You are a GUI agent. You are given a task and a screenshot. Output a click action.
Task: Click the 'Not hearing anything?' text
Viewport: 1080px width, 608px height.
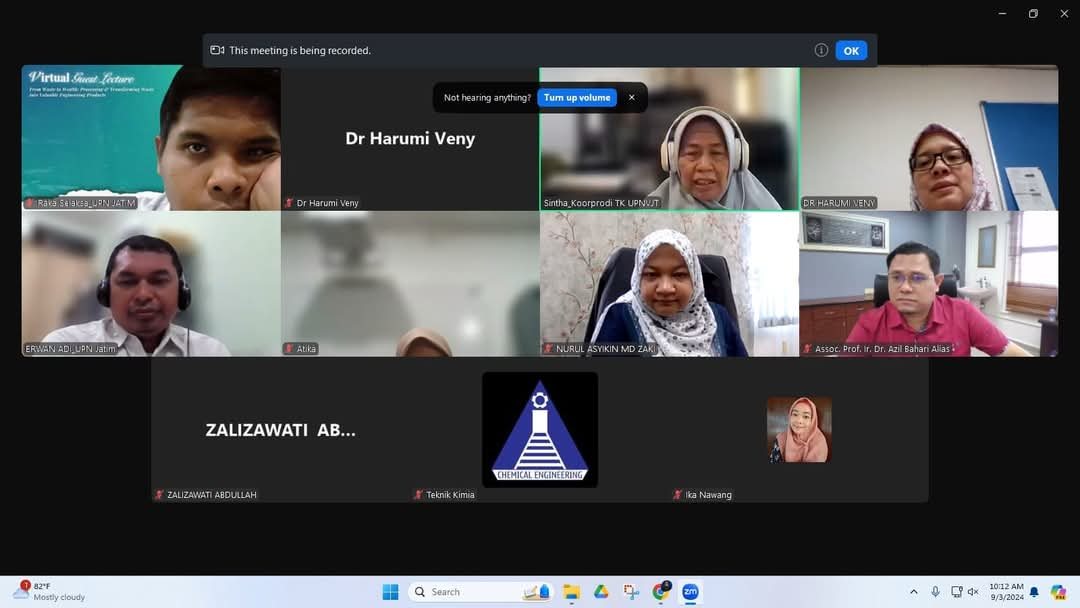487,98
